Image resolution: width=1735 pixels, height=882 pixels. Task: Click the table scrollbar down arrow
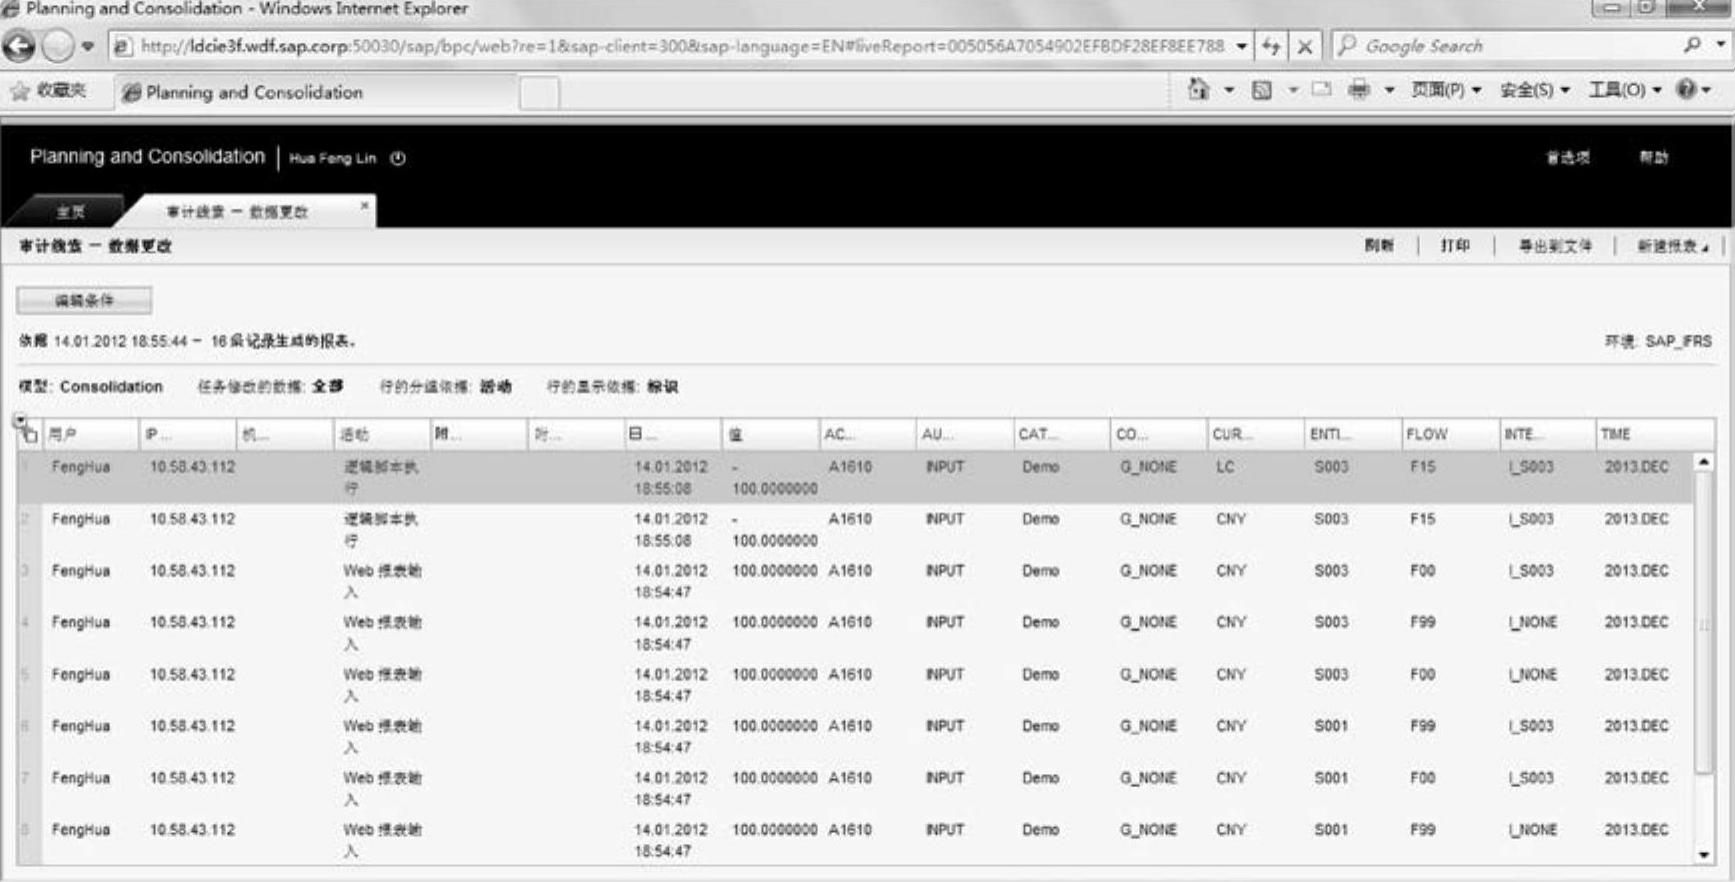(x=1704, y=855)
